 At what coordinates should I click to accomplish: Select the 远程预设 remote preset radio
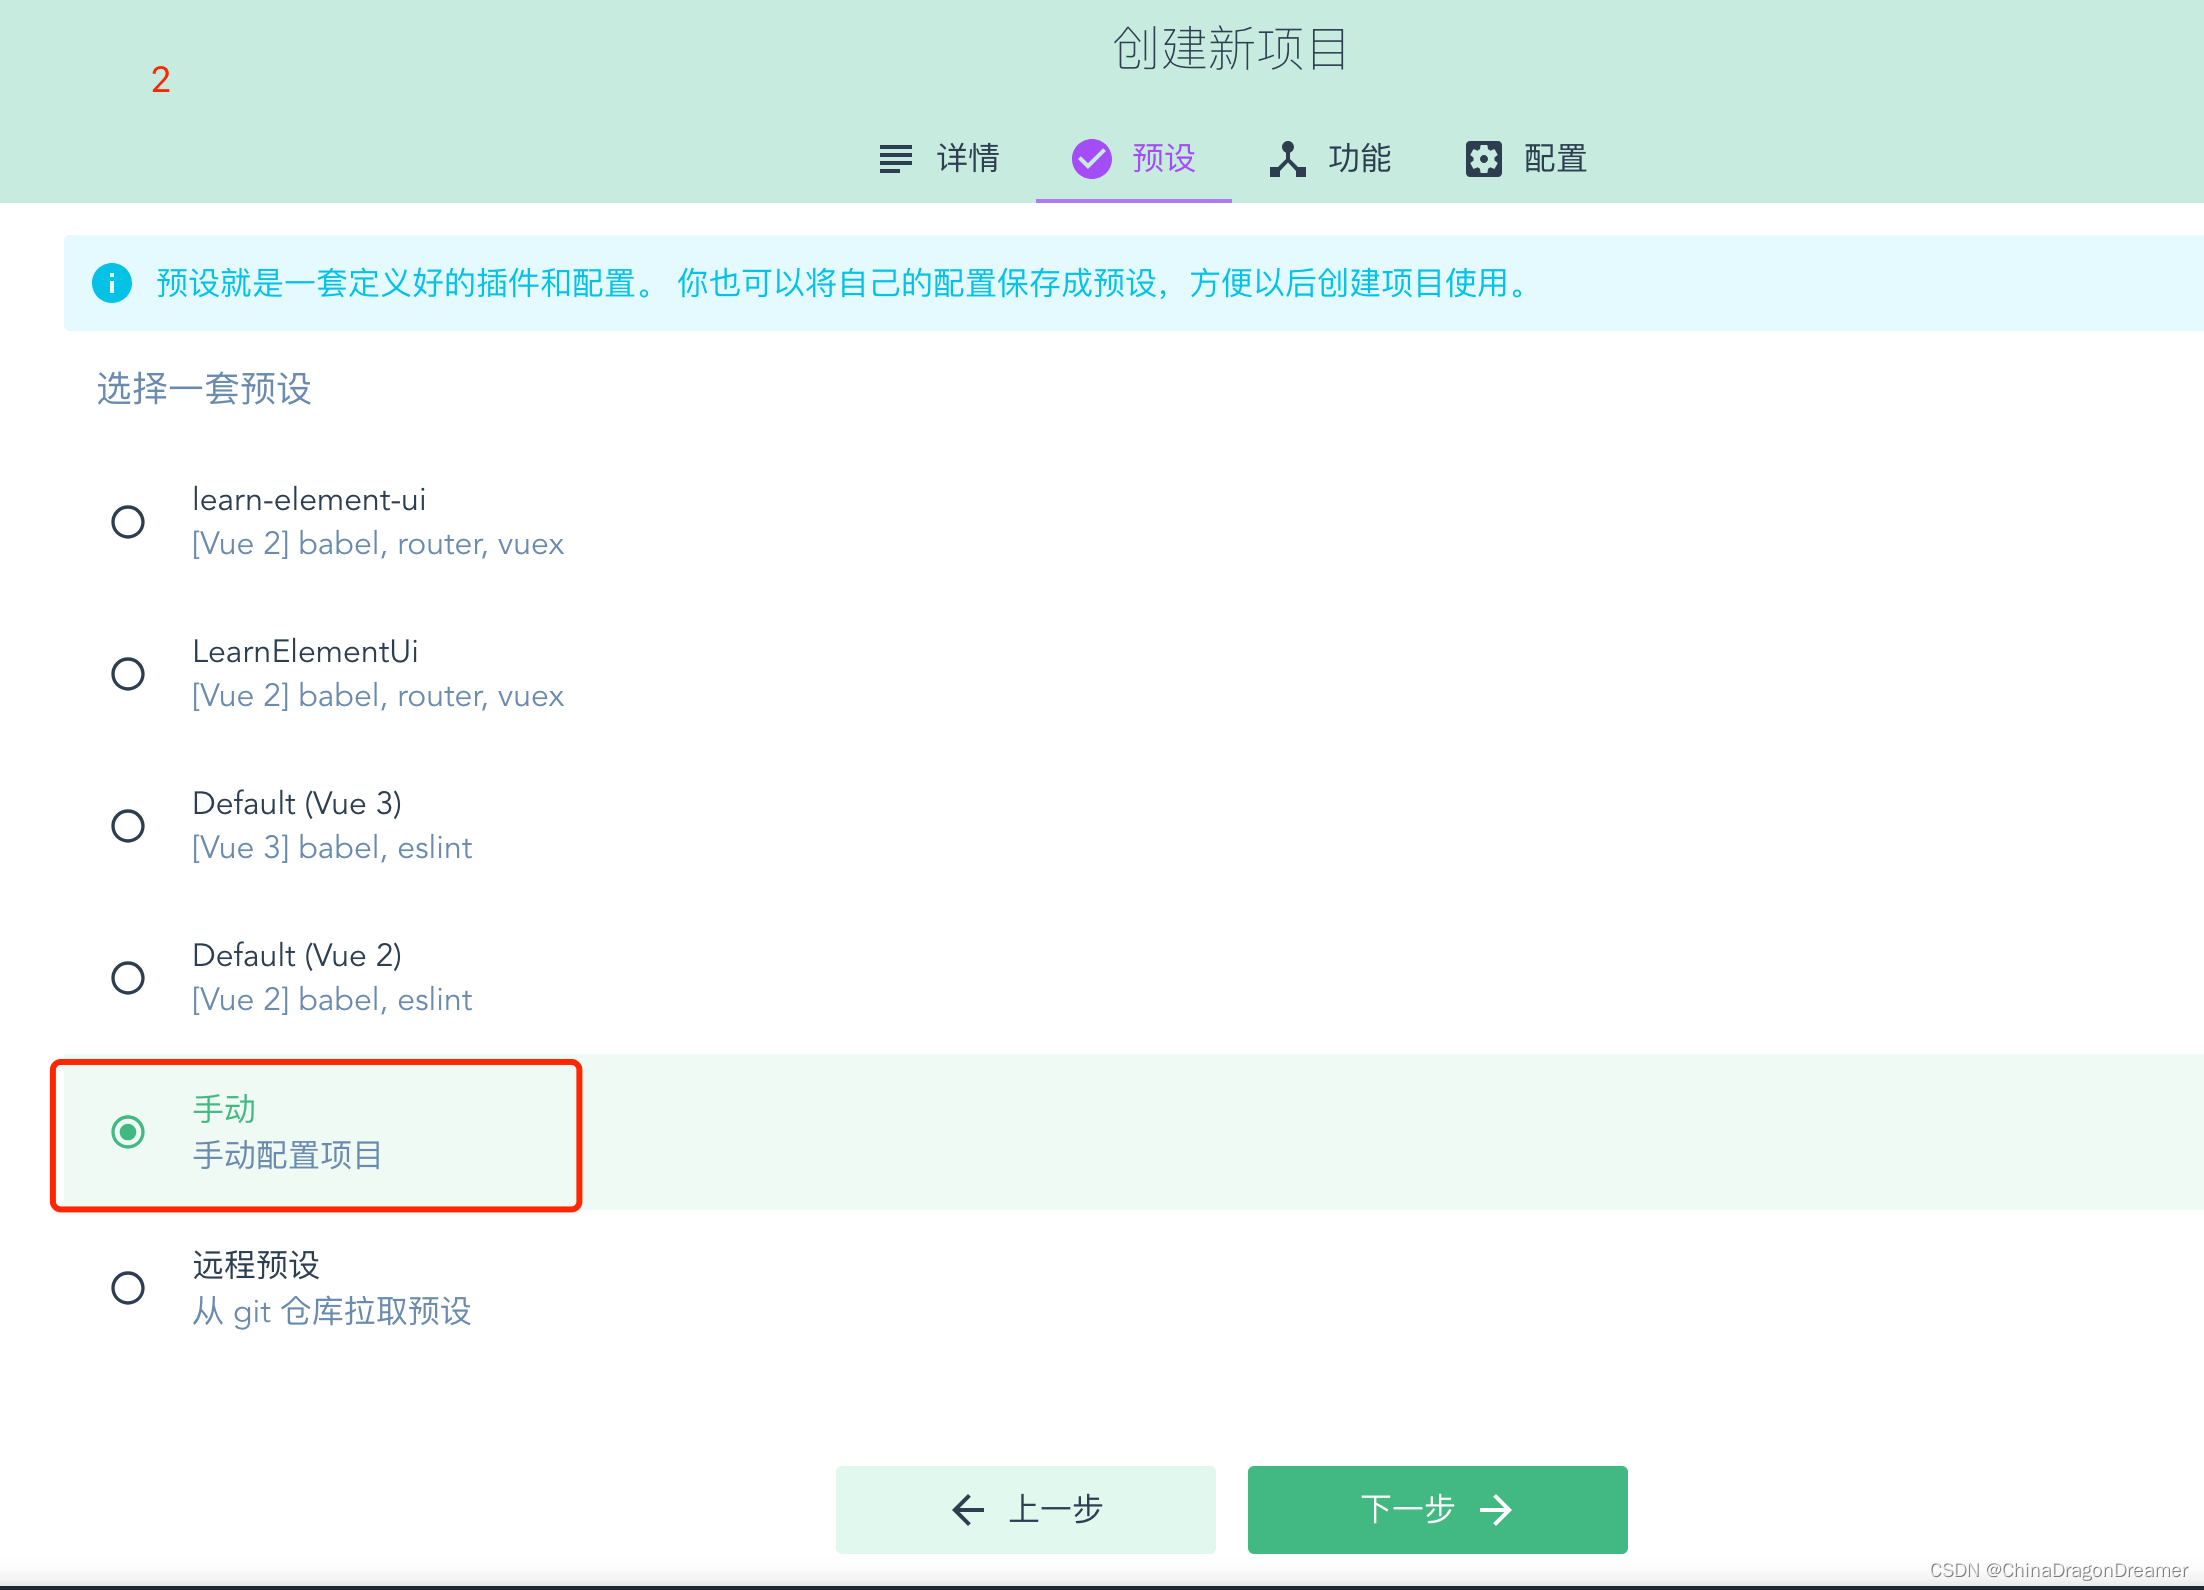pos(128,1288)
